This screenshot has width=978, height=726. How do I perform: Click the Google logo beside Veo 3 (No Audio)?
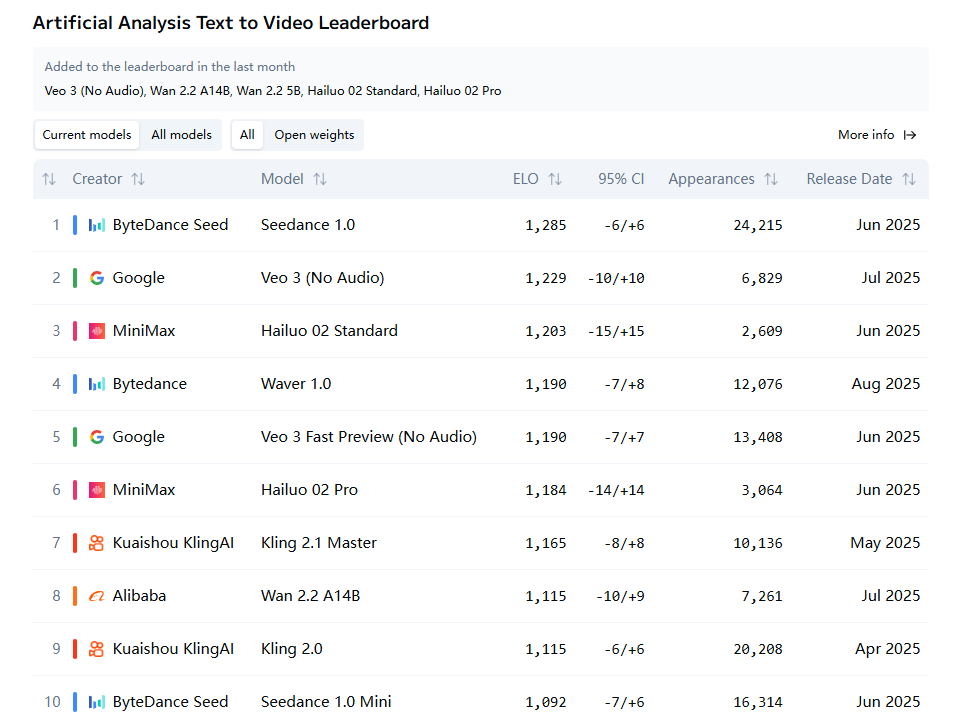[97, 278]
